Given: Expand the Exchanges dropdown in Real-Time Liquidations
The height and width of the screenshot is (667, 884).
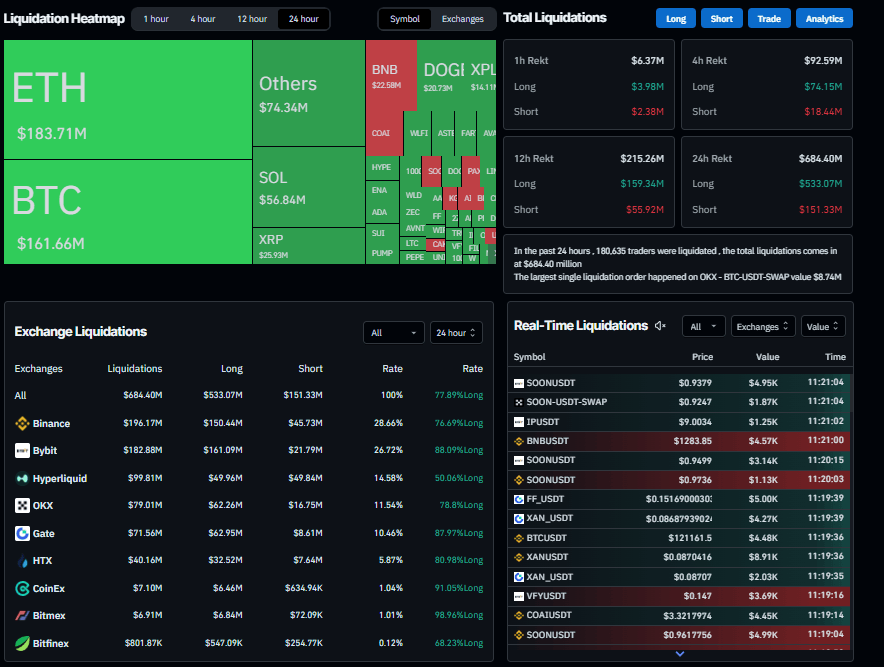Looking at the screenshot, I should 763,326.
